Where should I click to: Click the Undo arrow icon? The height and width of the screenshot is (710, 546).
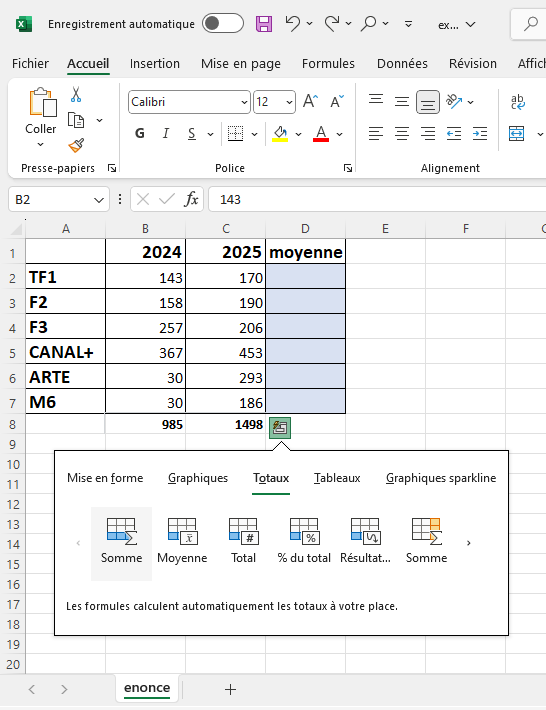292,24
